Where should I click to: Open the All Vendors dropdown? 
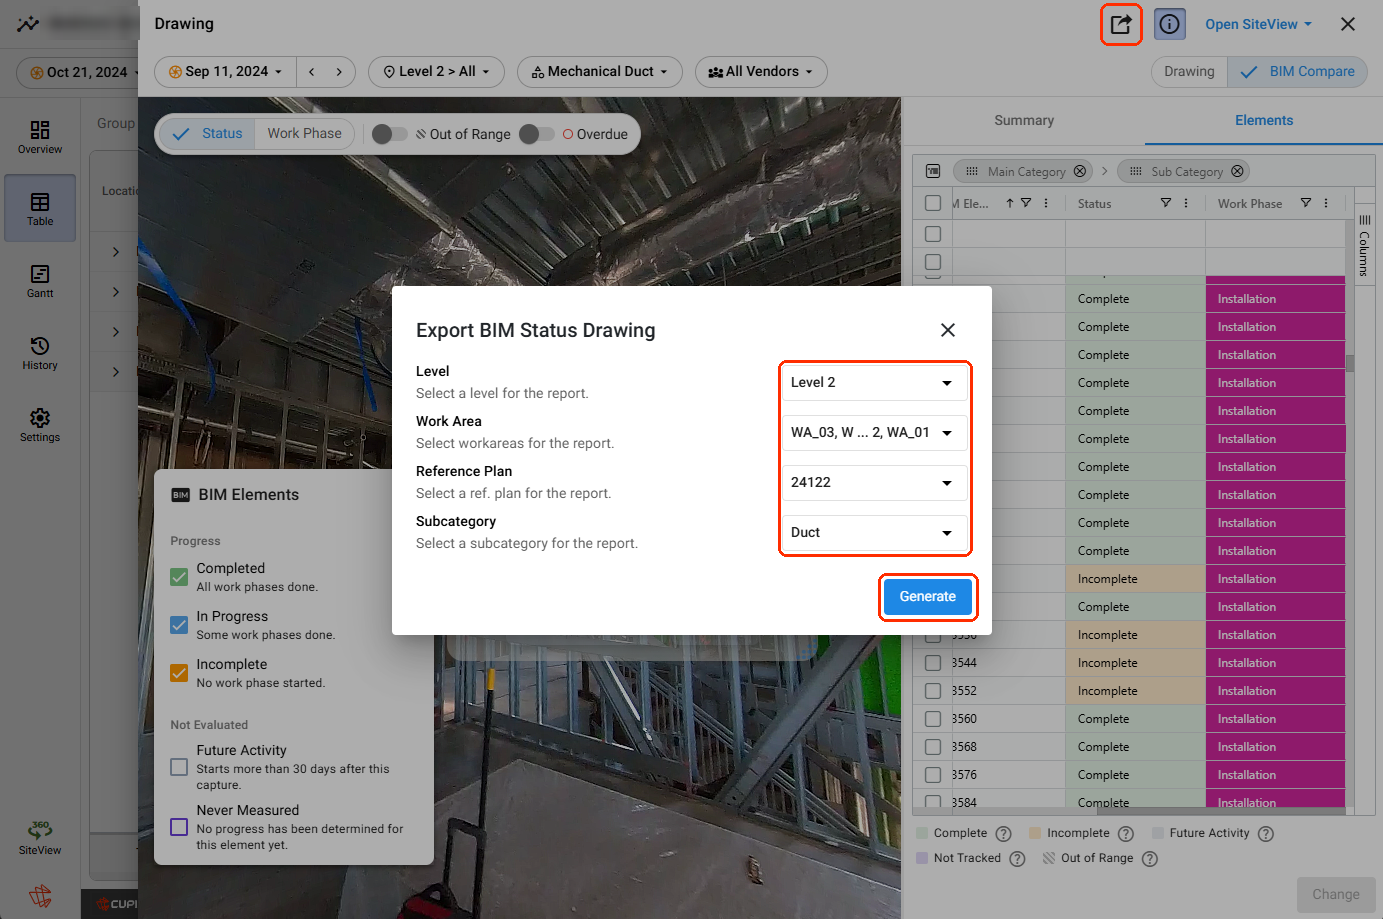(x=761, y=72)
